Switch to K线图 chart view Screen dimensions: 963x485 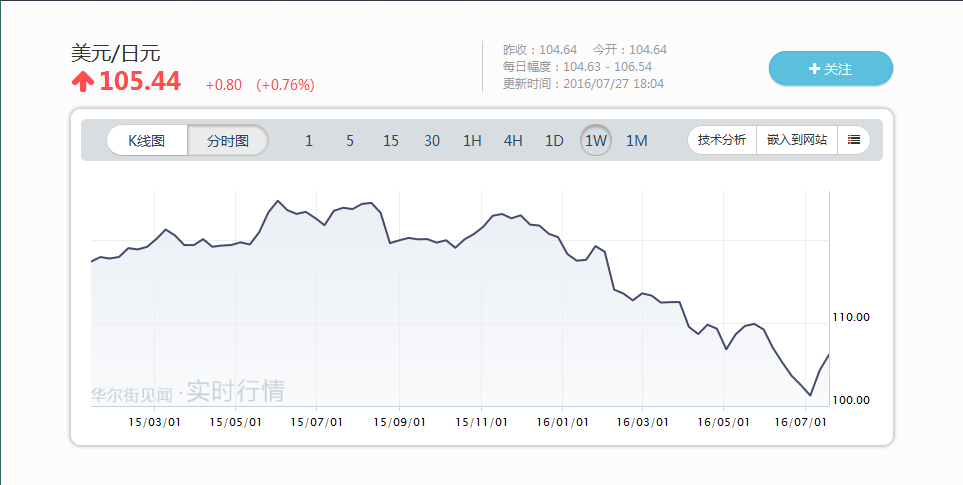(x=147, y=141)
